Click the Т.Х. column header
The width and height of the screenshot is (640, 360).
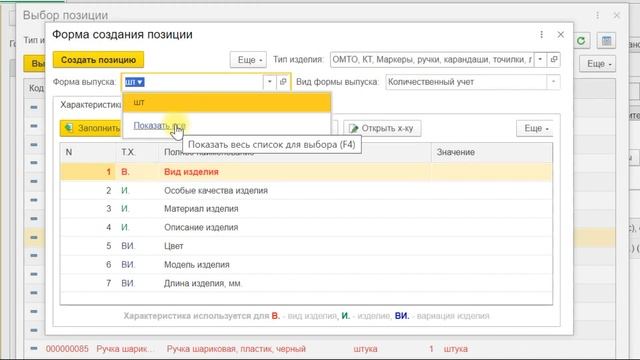137,152
